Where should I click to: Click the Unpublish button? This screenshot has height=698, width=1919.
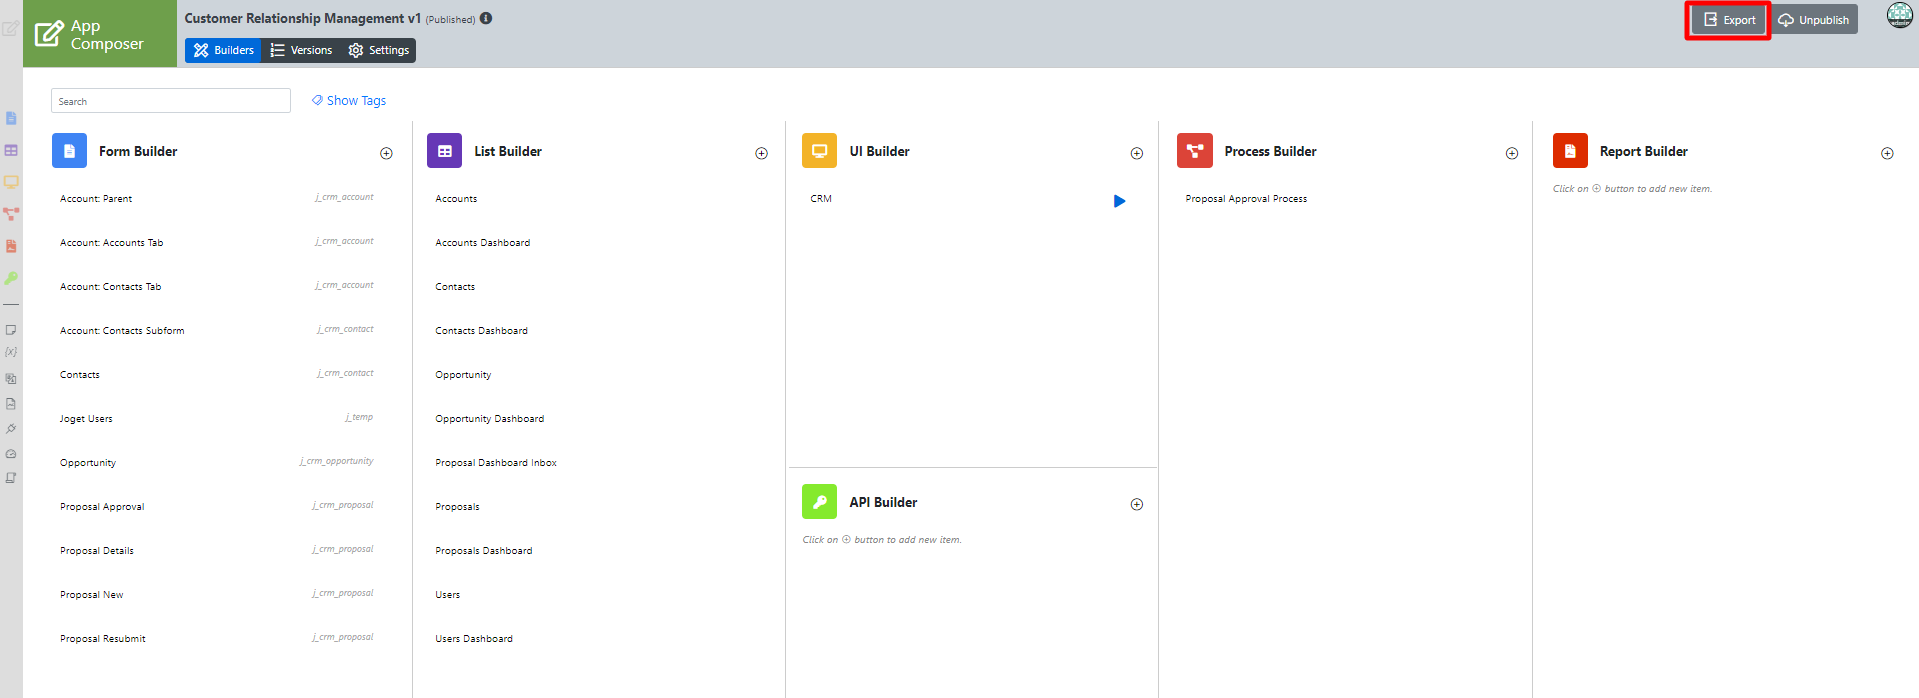[x=1814, y=20]
